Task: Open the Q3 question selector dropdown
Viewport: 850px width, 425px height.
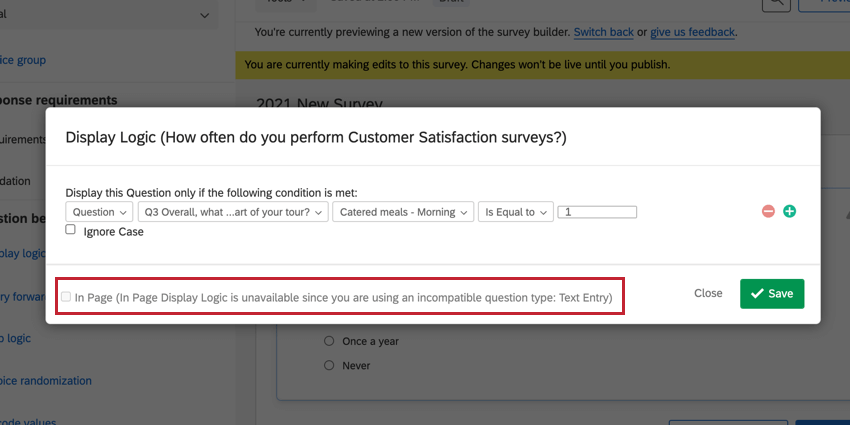Action: click(x=235, y=212)
